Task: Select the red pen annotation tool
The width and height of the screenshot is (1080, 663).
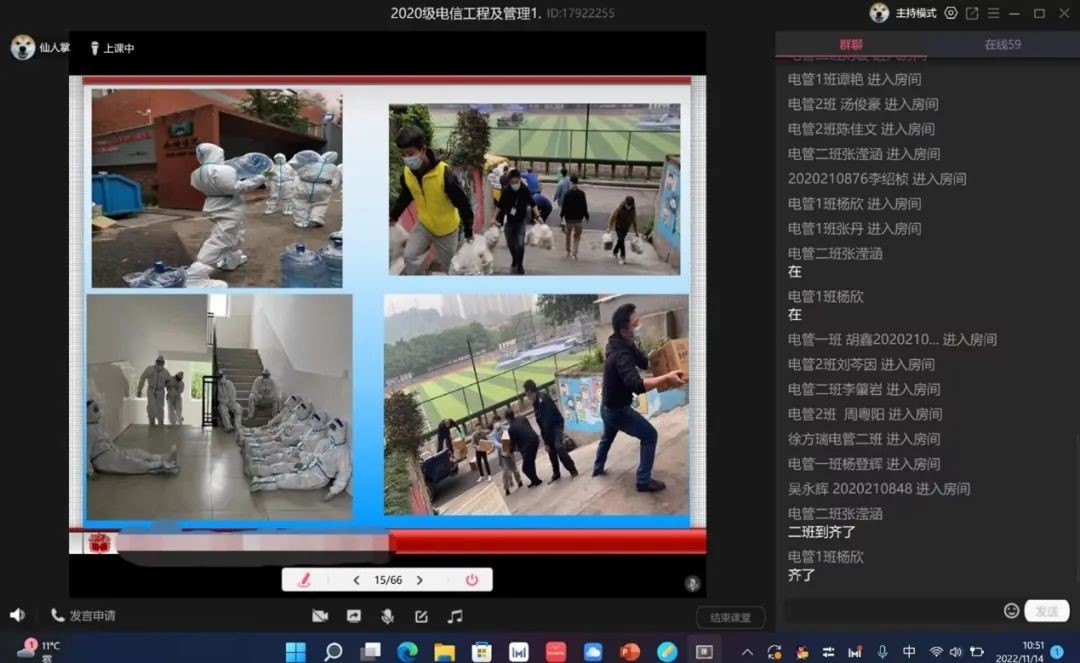Action: tap(304, 580)
